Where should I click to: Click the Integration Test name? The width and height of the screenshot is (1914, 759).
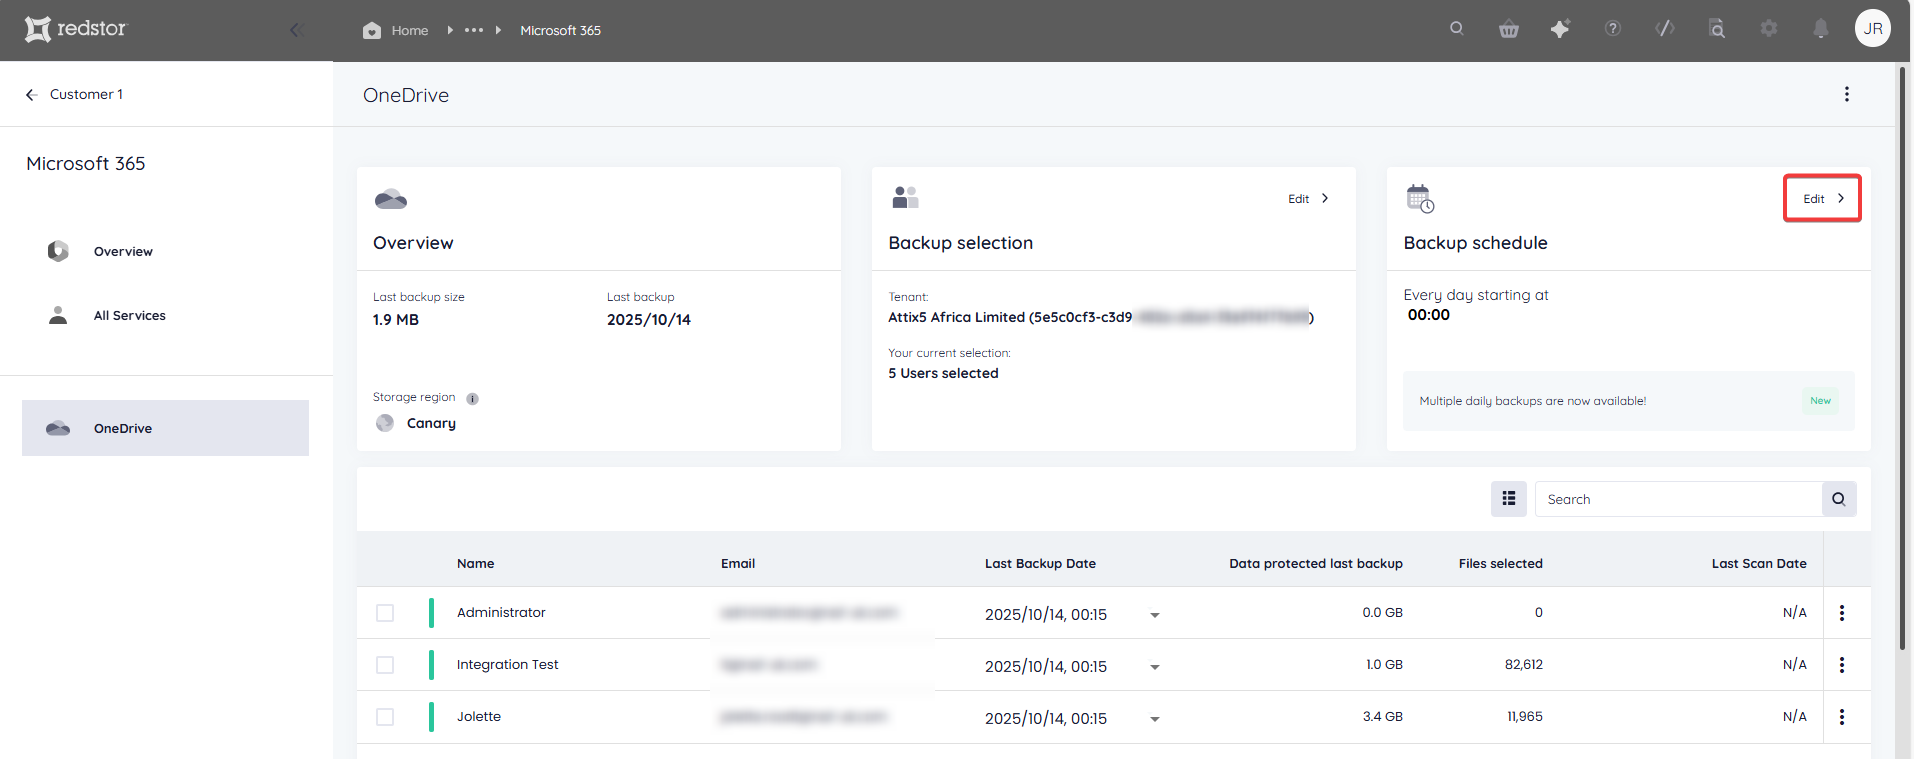[x=507, y=664]
